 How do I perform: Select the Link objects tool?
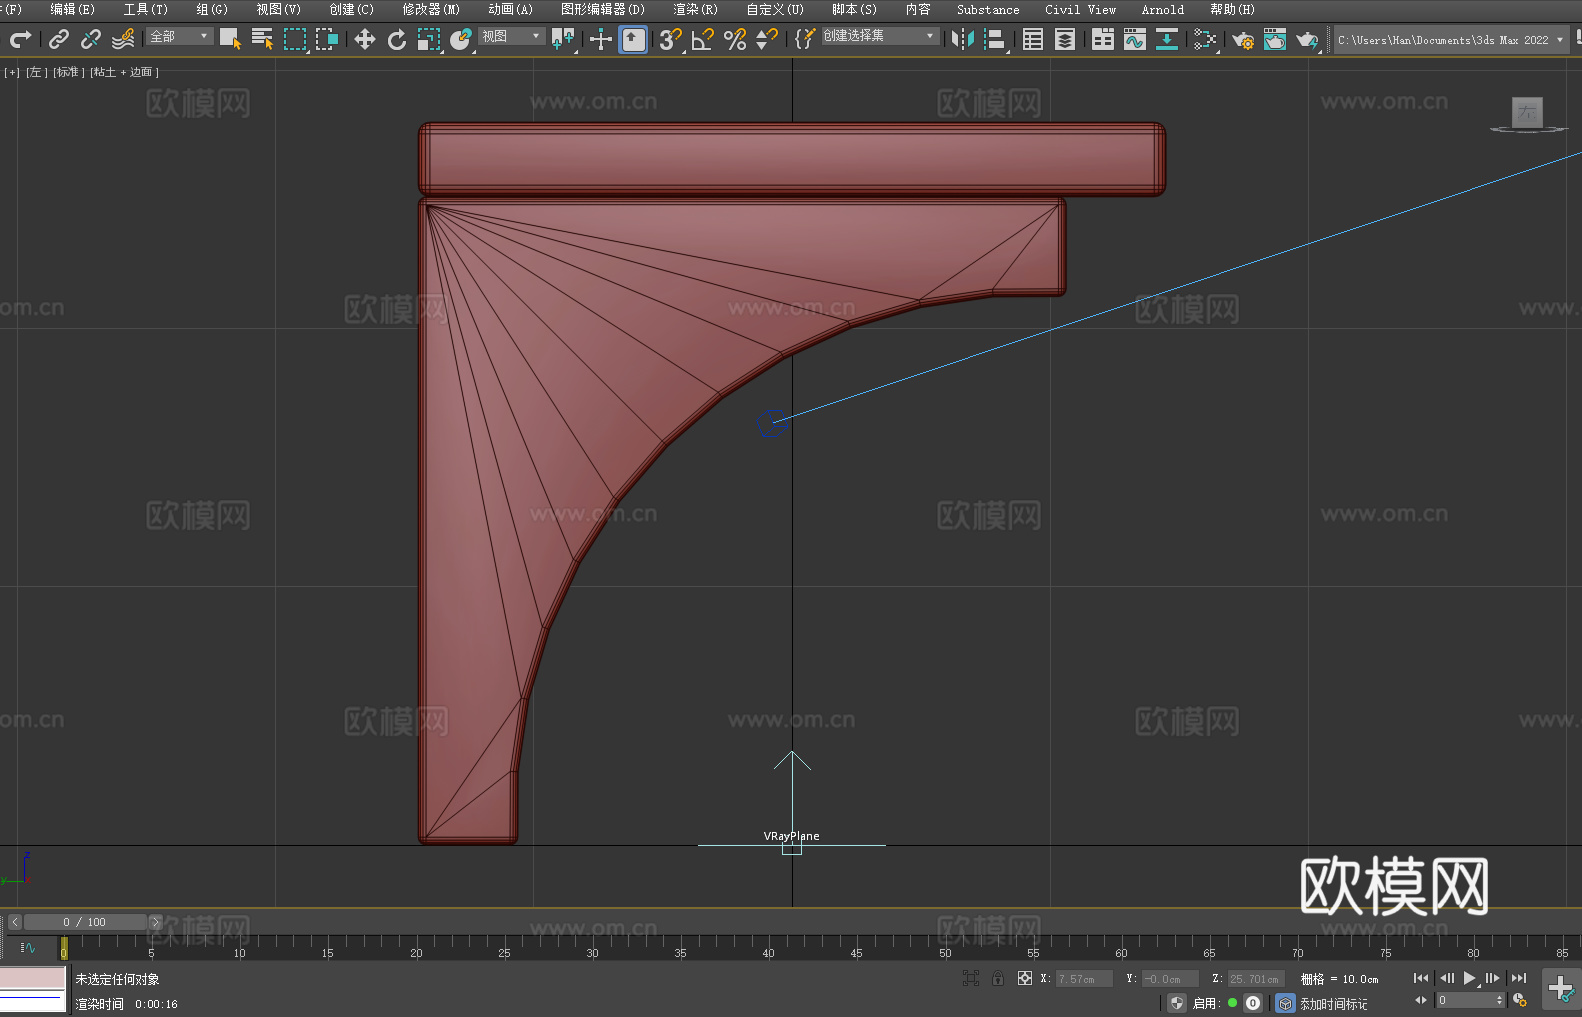pos(59,39)
